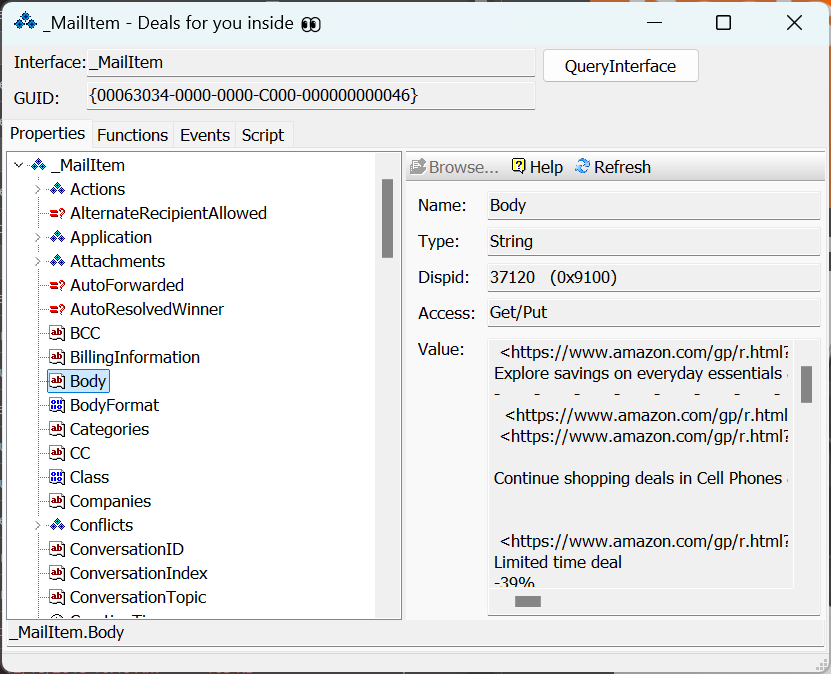Expand the Attachments tree node
The height and width of the screenshot is (674, 831).
pos(38,261)
